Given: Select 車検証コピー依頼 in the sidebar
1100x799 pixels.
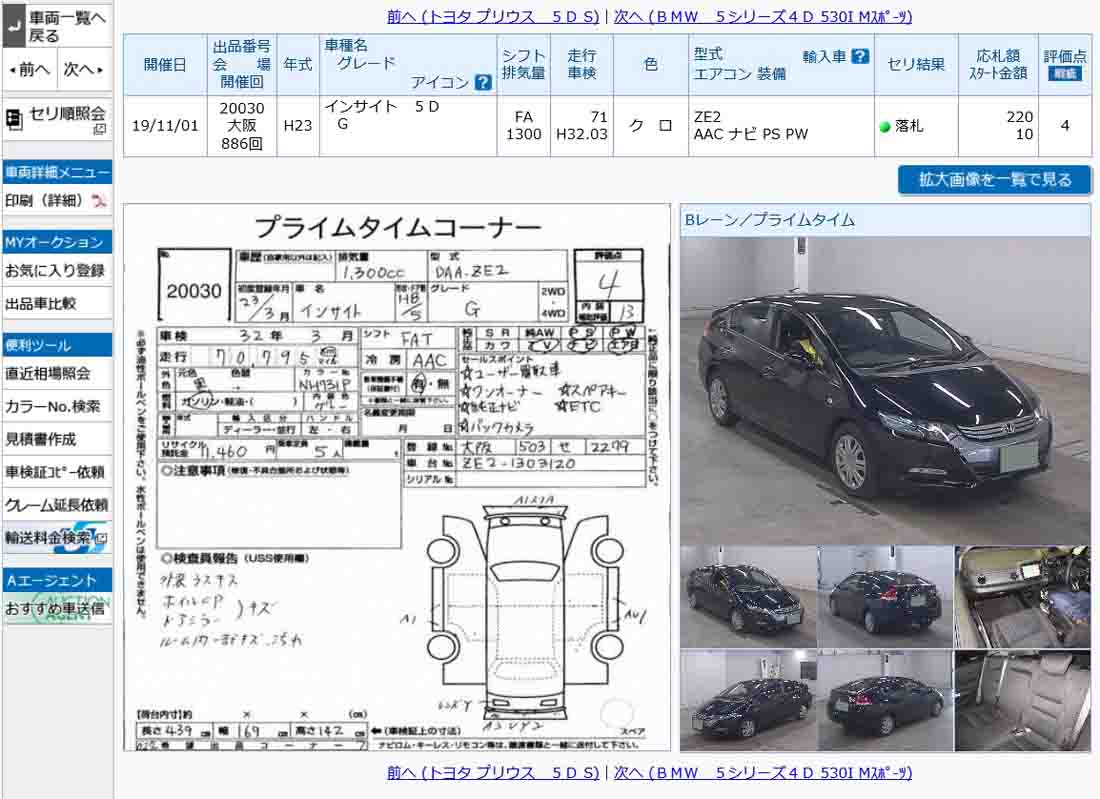Looking at the screenshot, I should [58, 472].
